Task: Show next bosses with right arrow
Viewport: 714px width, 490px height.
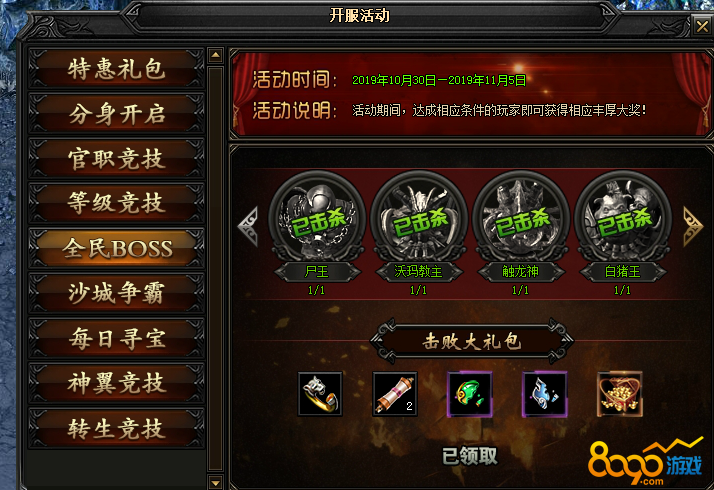Action: pyautogui.click(x=692, y=226)
